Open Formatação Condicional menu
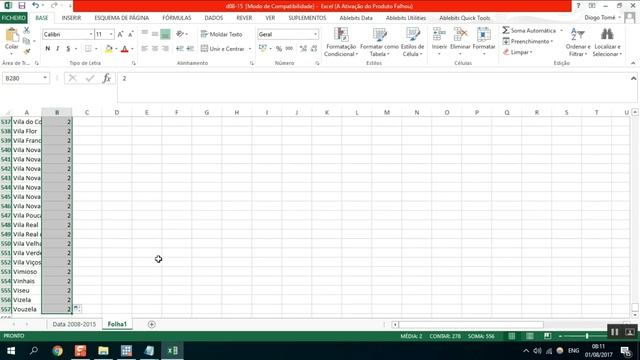This screenshot has width=640, height=360. point(341,42)
